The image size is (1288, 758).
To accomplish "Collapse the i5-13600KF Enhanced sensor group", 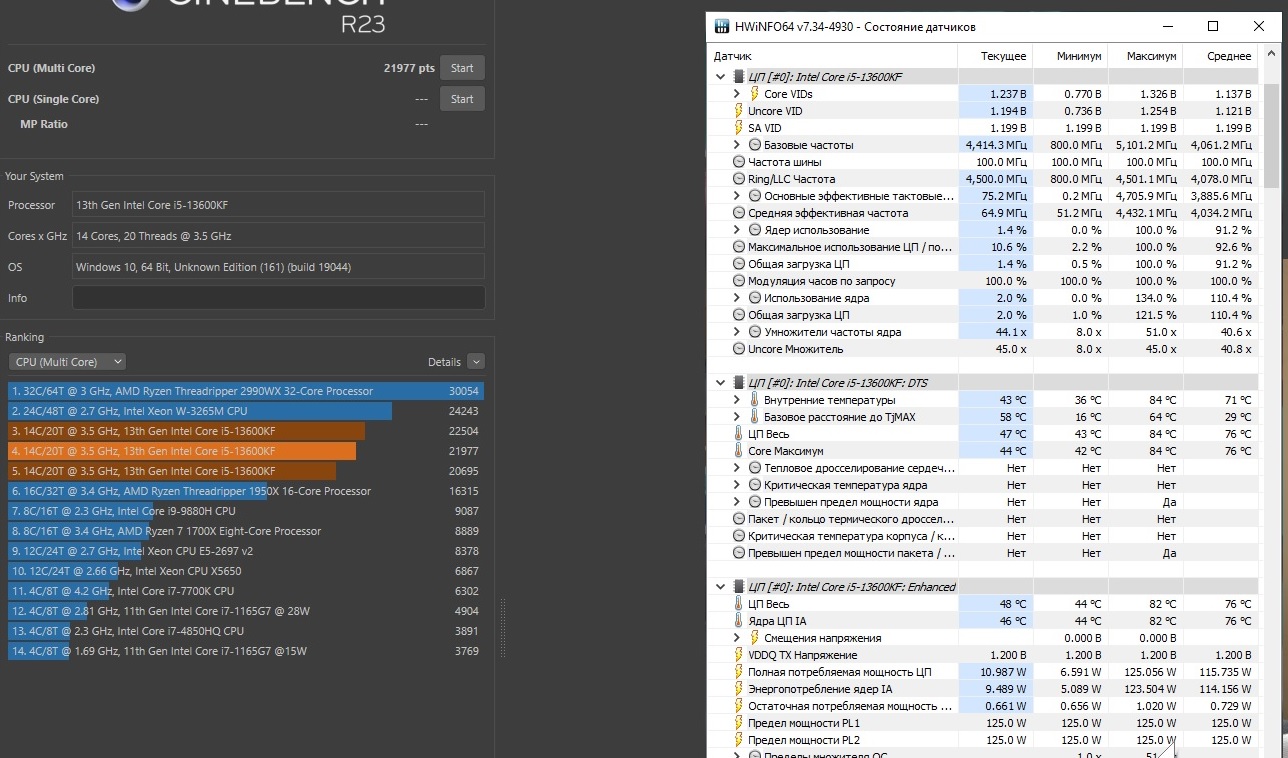I will [721, 587].
